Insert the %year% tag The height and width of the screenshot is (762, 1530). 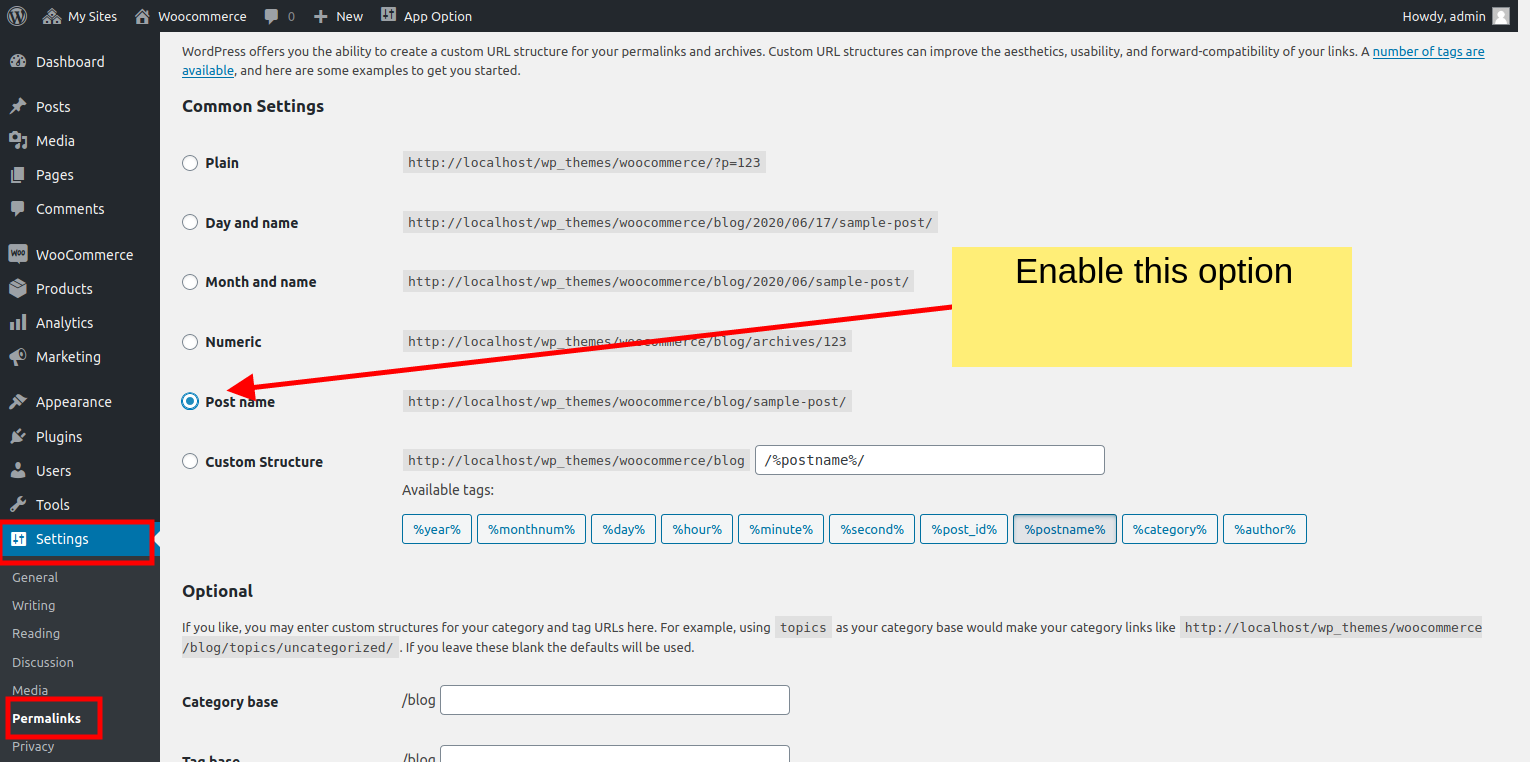(437, 529)
